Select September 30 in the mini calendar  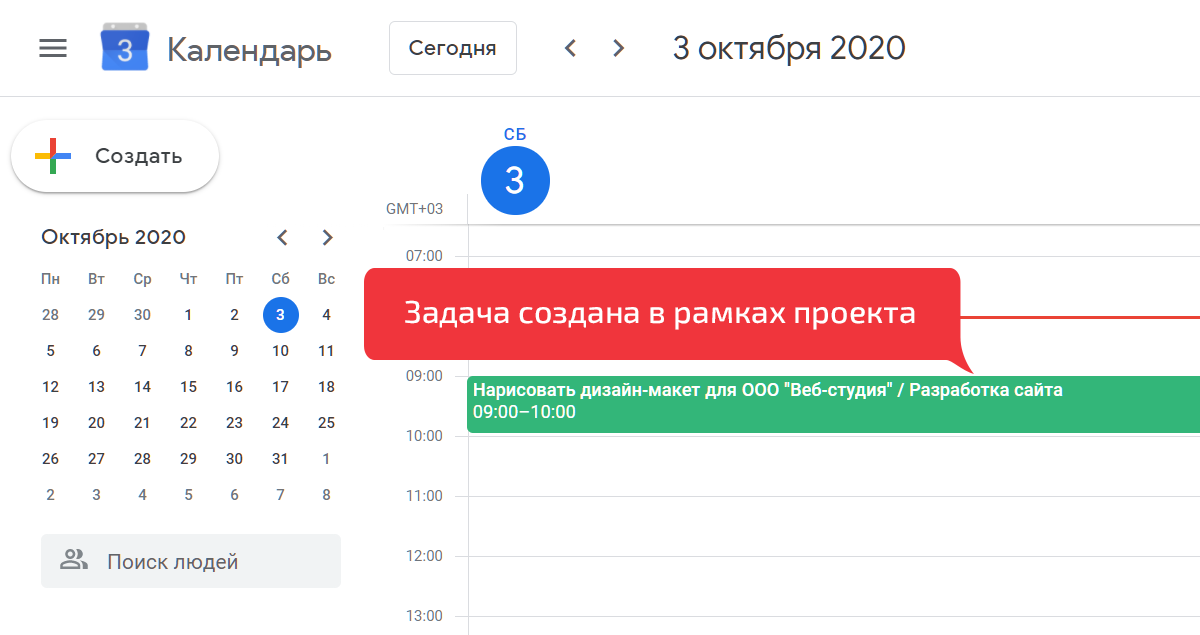[142, 315]
